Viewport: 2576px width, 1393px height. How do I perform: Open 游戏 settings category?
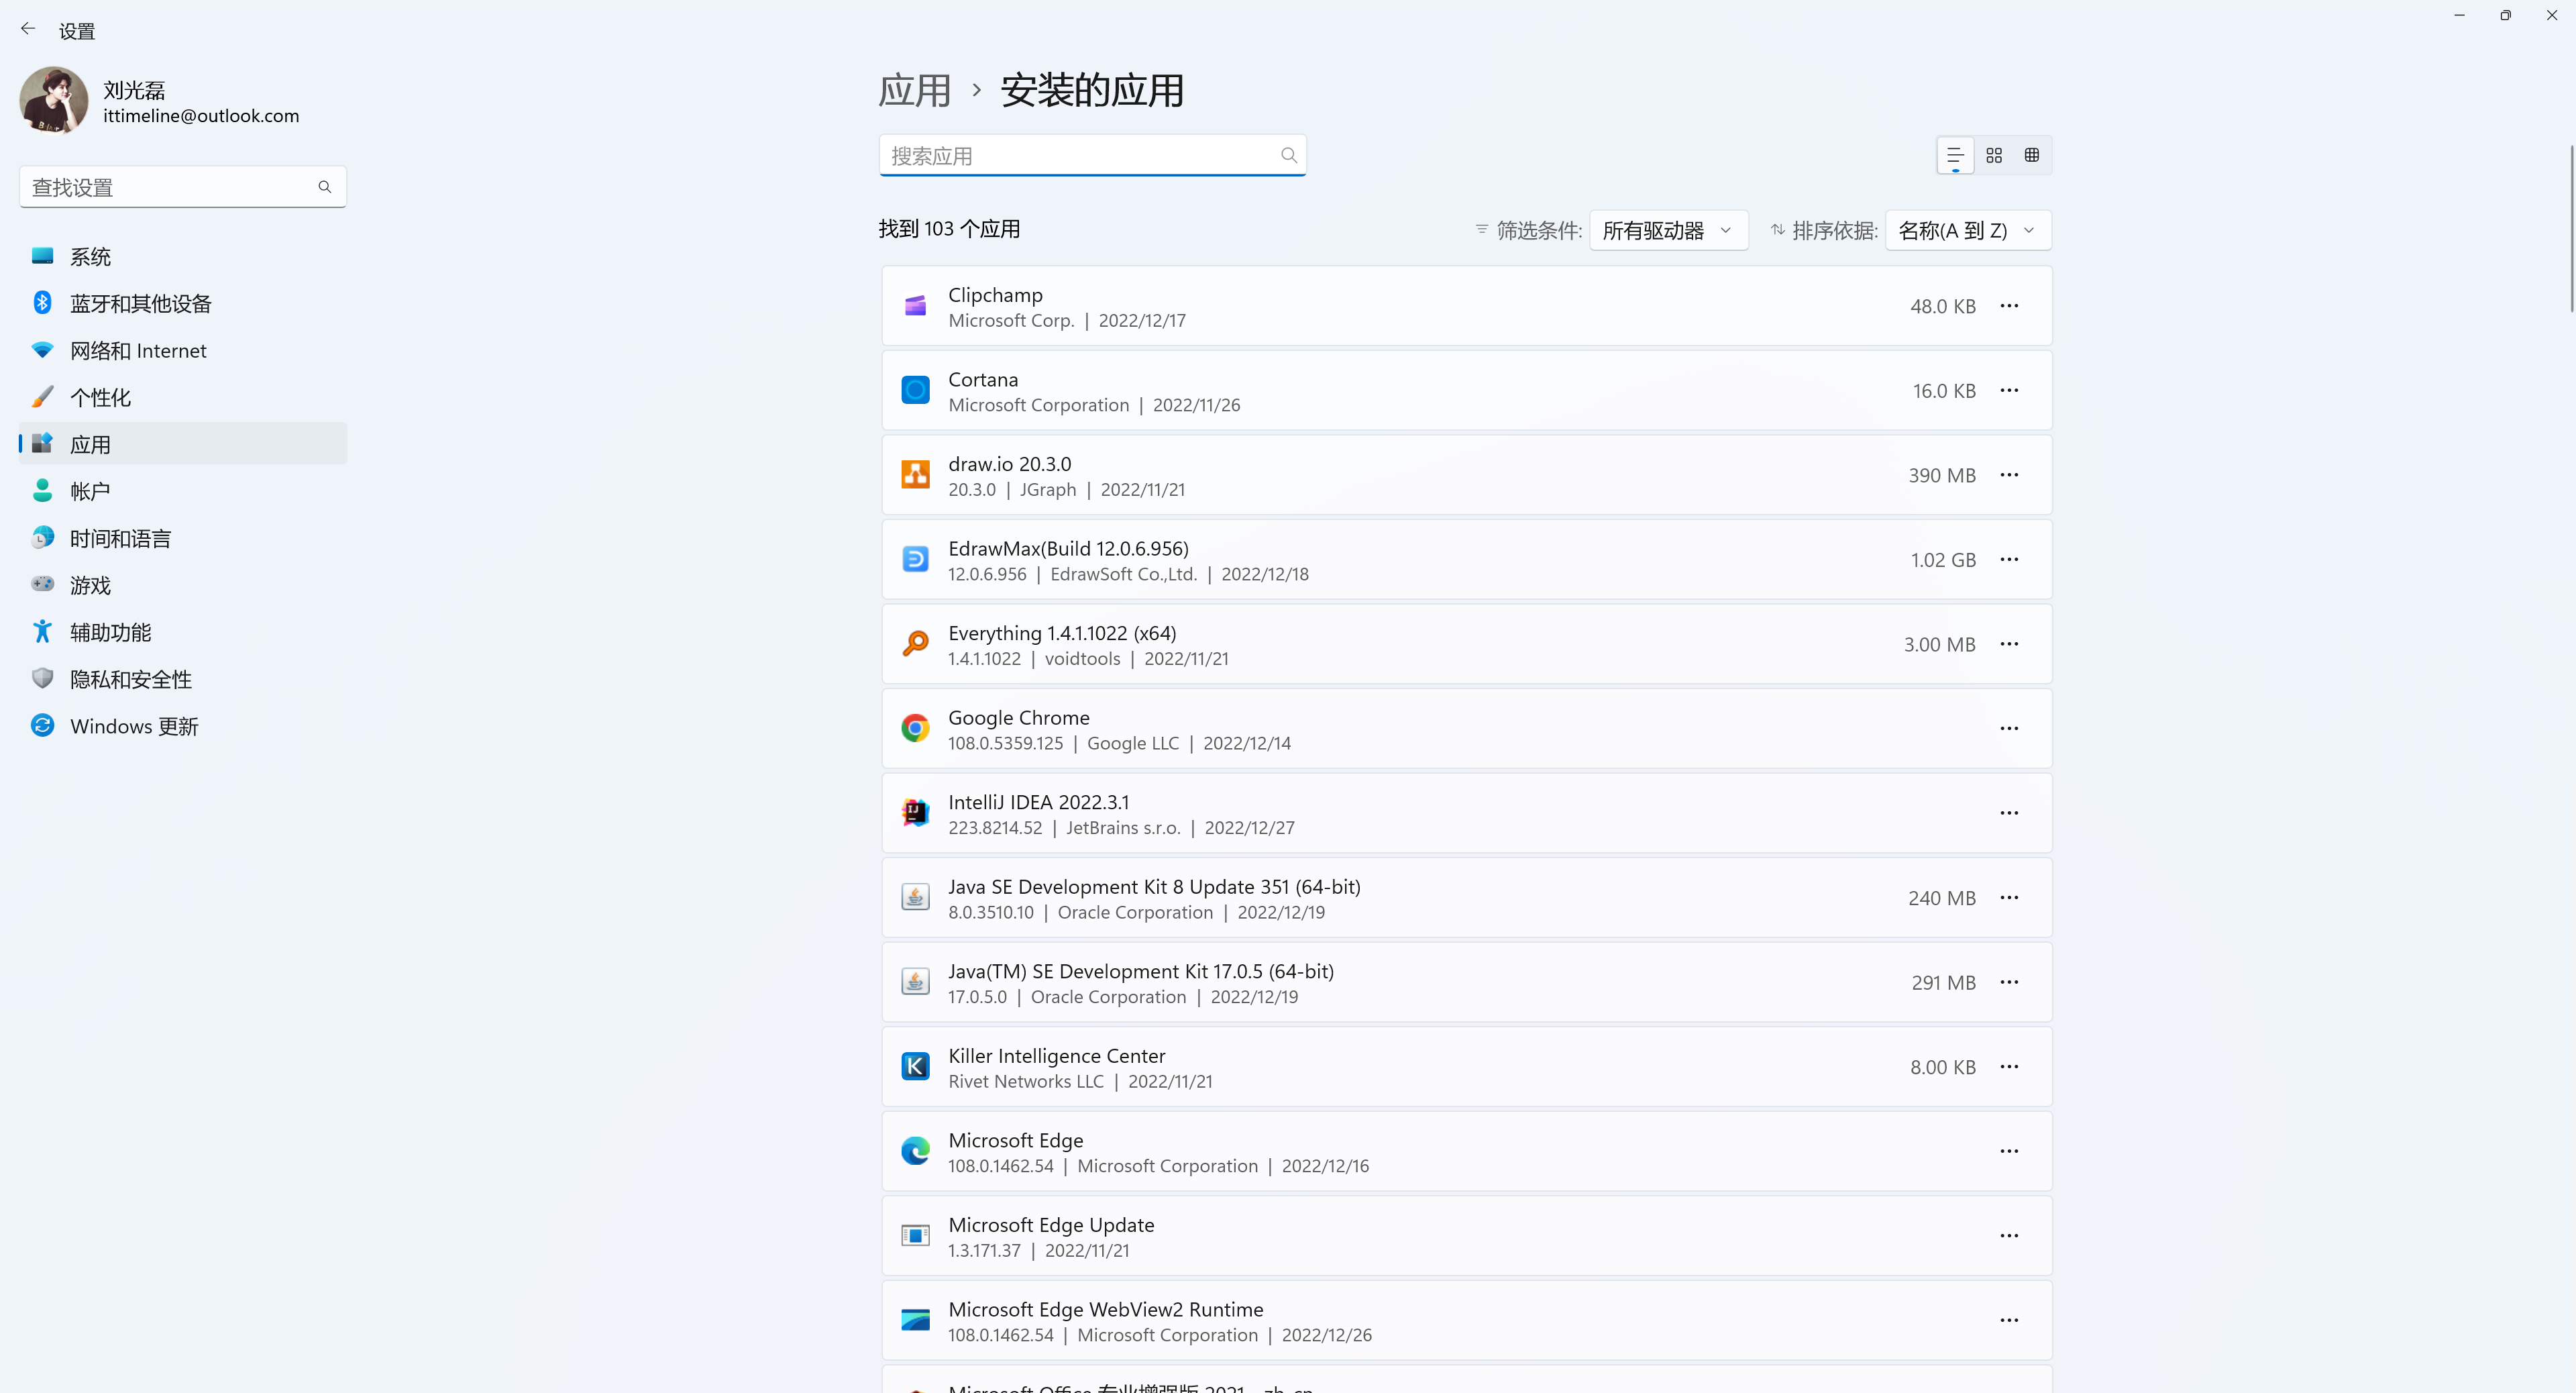(x=183, y=585)
